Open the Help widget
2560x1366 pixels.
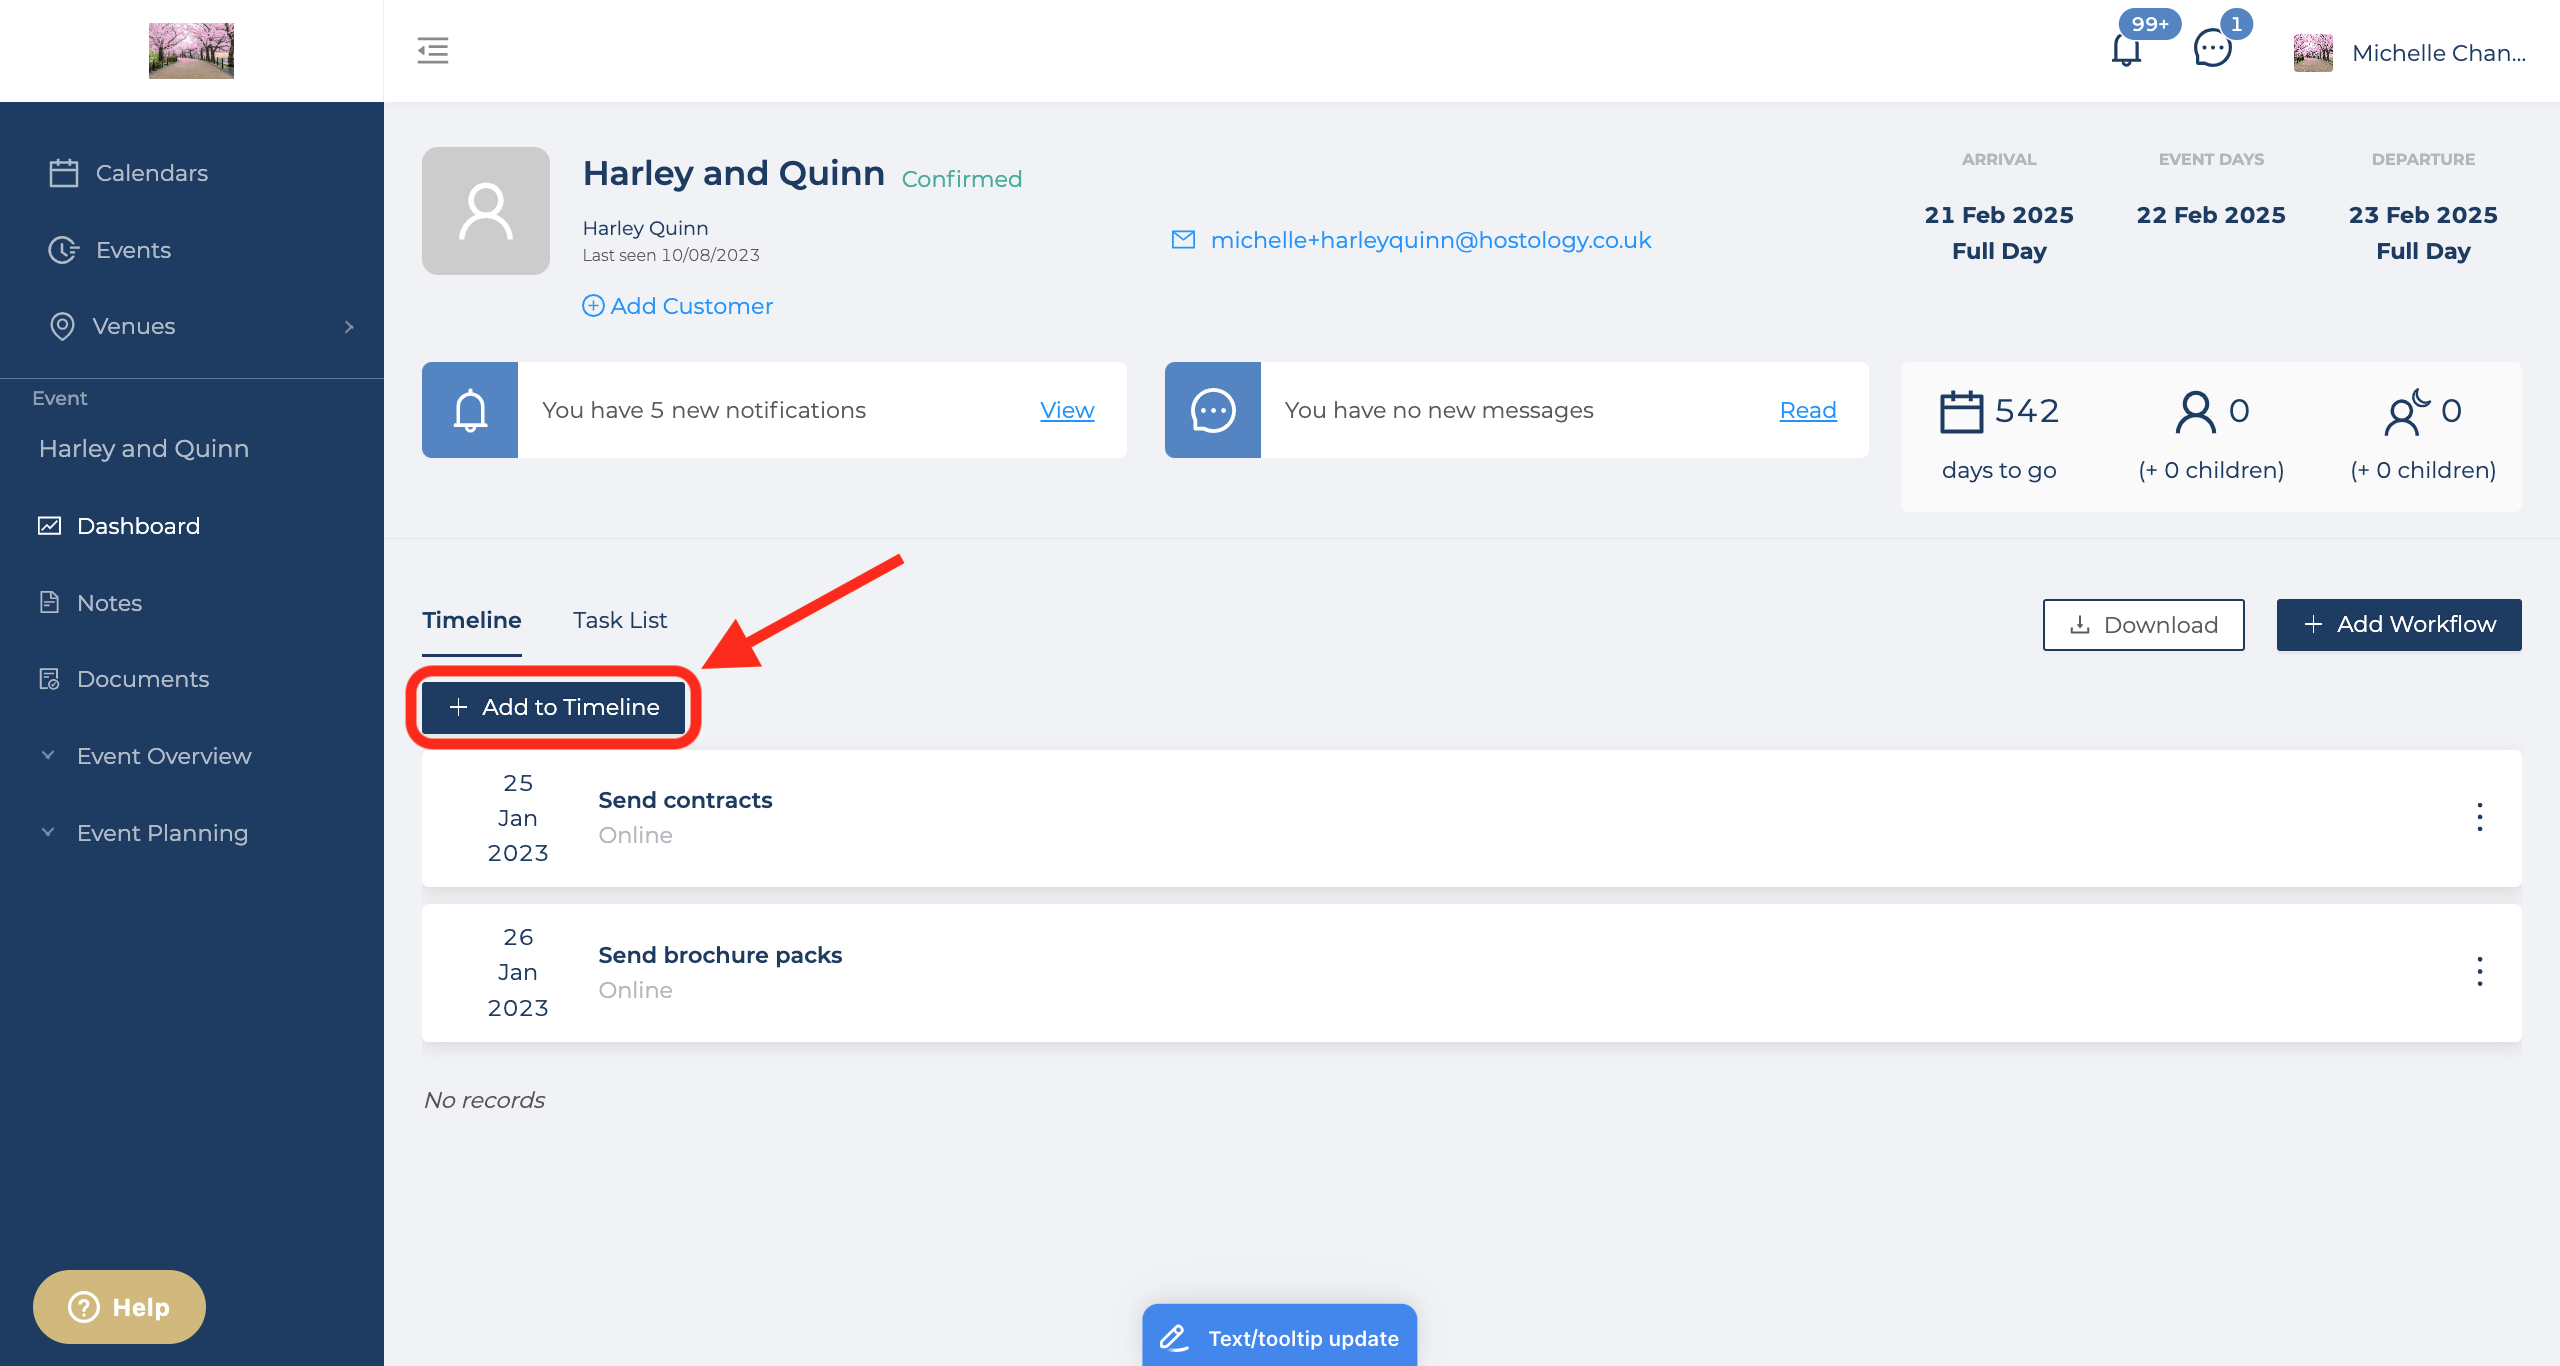[x=119, y=1307]
